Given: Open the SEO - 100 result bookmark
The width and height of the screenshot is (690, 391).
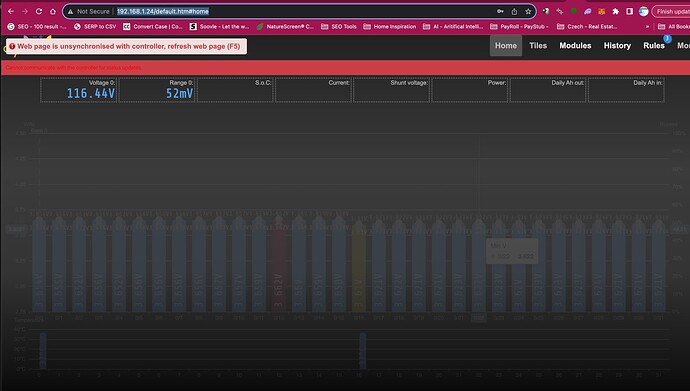Looking at the screenshot, I should (37, 26).
